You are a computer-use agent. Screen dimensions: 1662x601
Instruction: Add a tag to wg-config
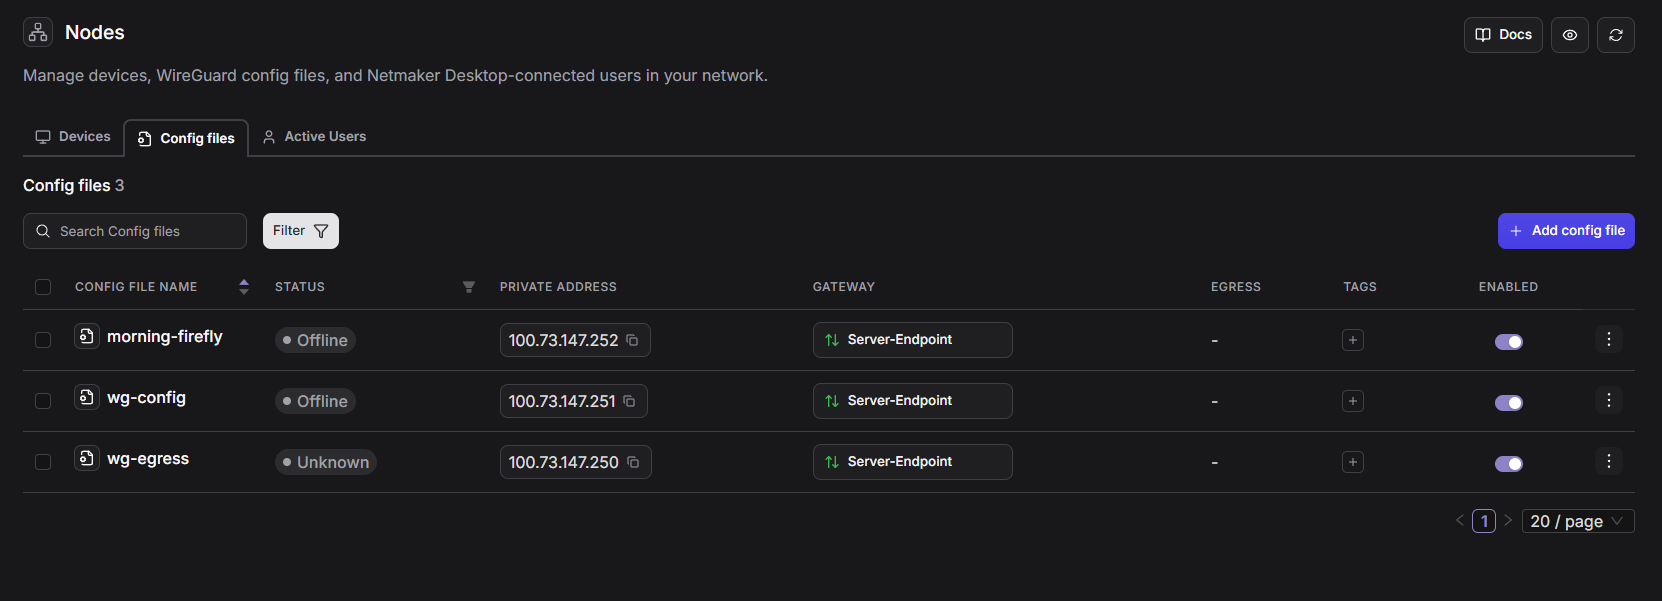pyautogui.click(x=1352, y=401)
